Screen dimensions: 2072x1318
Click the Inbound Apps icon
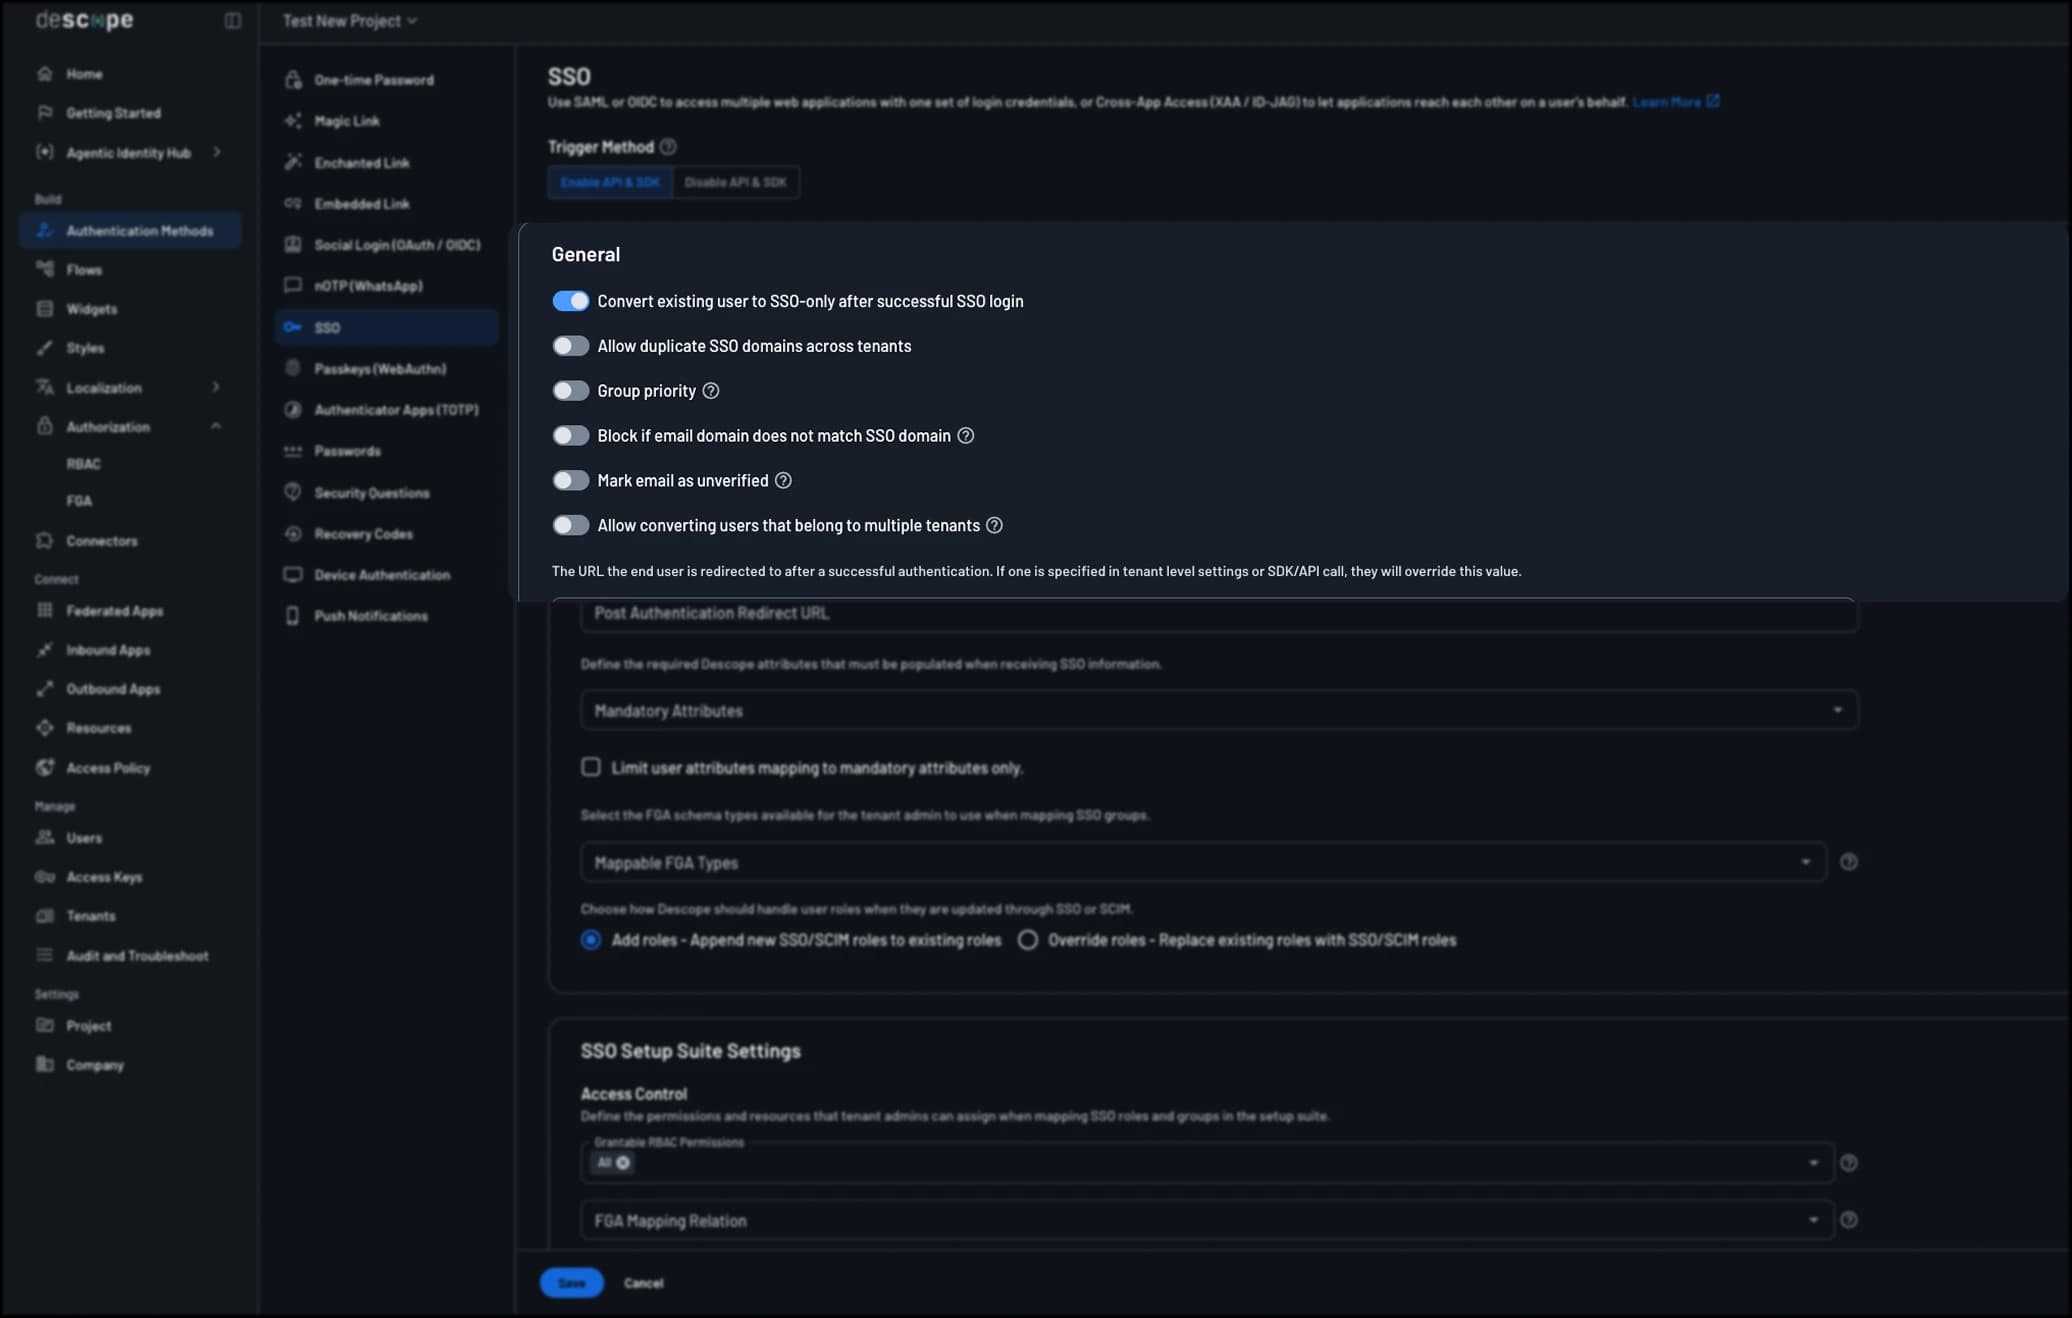pyautogui.click(x=44, y=650)
